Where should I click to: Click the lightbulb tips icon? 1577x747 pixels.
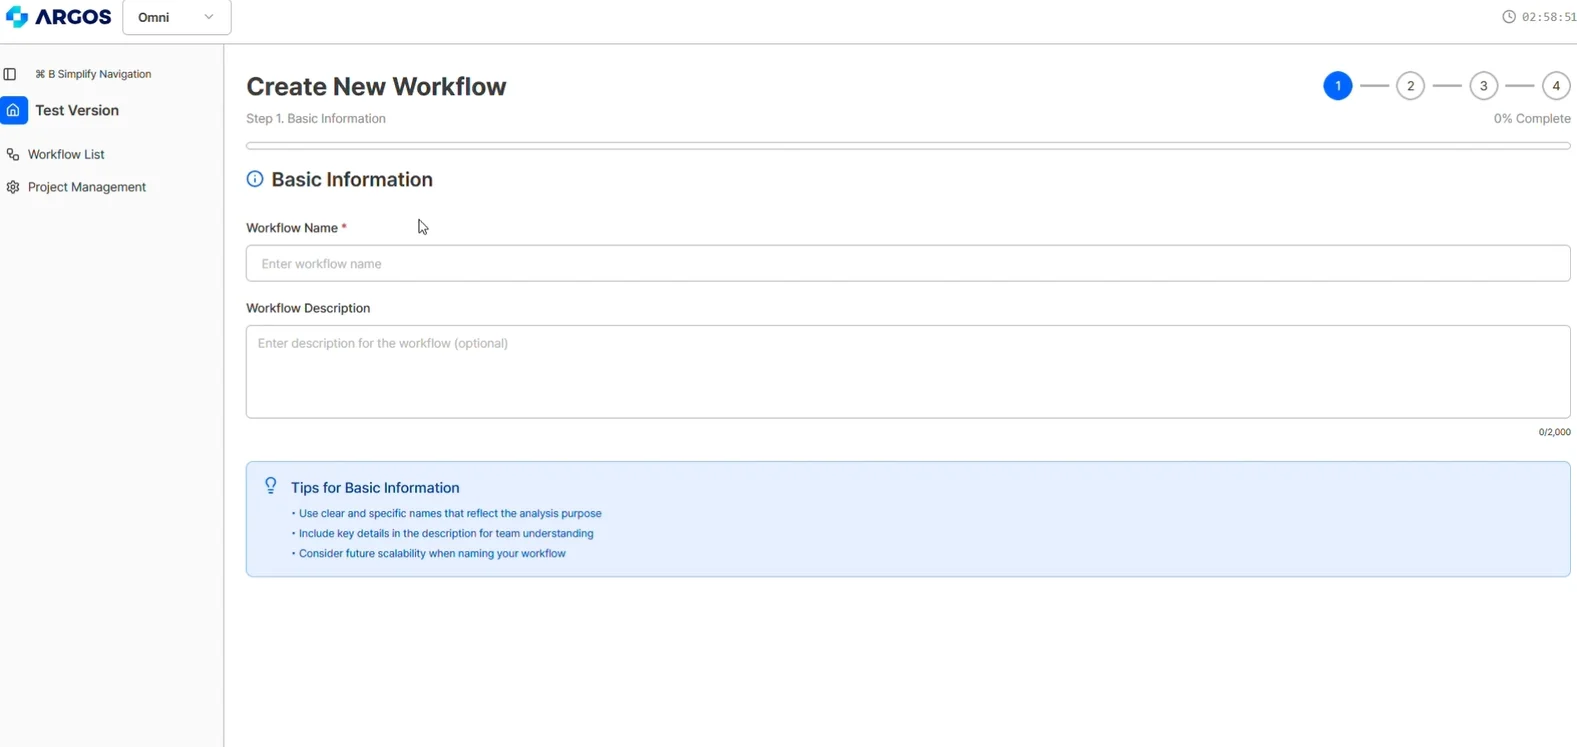pos(270,486)
